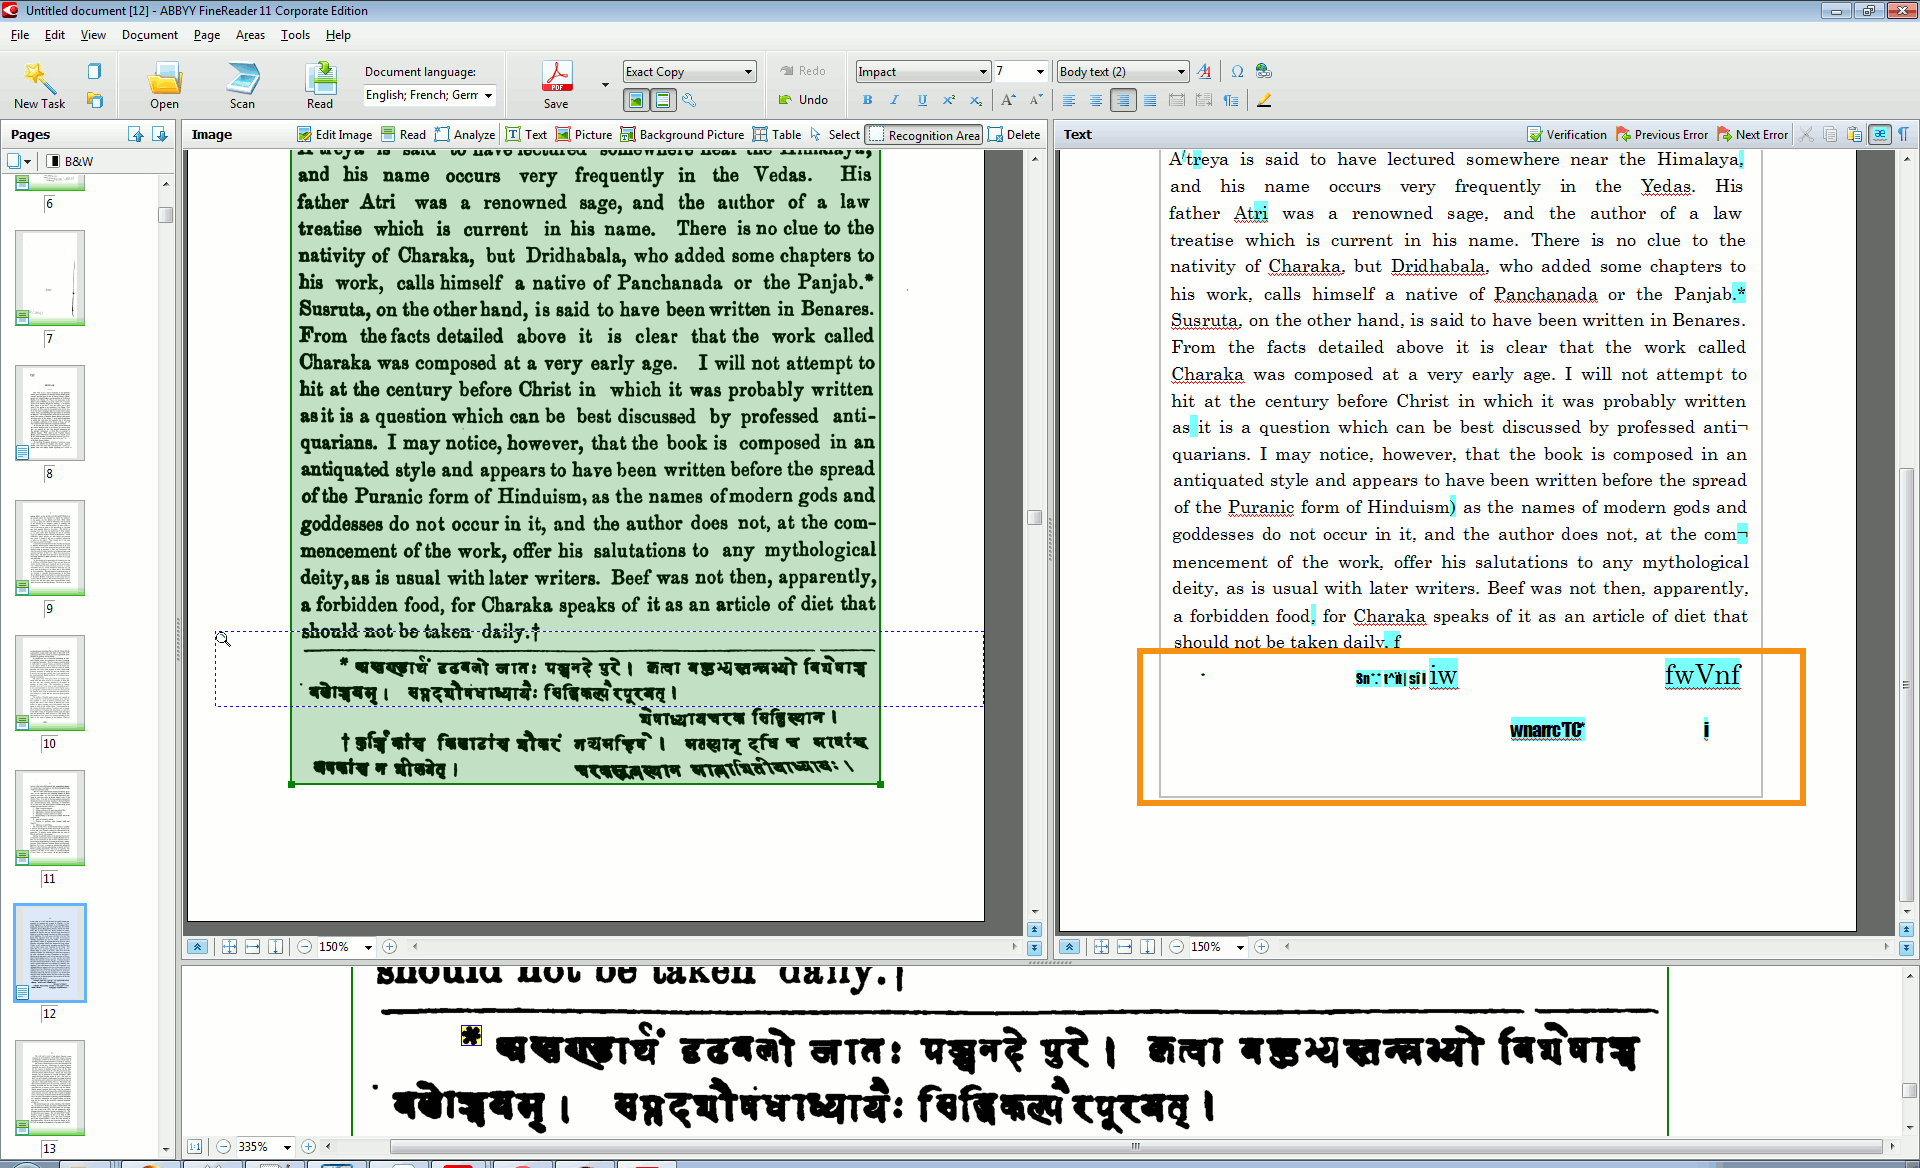Insert a symbol with the Omega icon
Screen dimensions: 1920x1168
coord(1238,71)
